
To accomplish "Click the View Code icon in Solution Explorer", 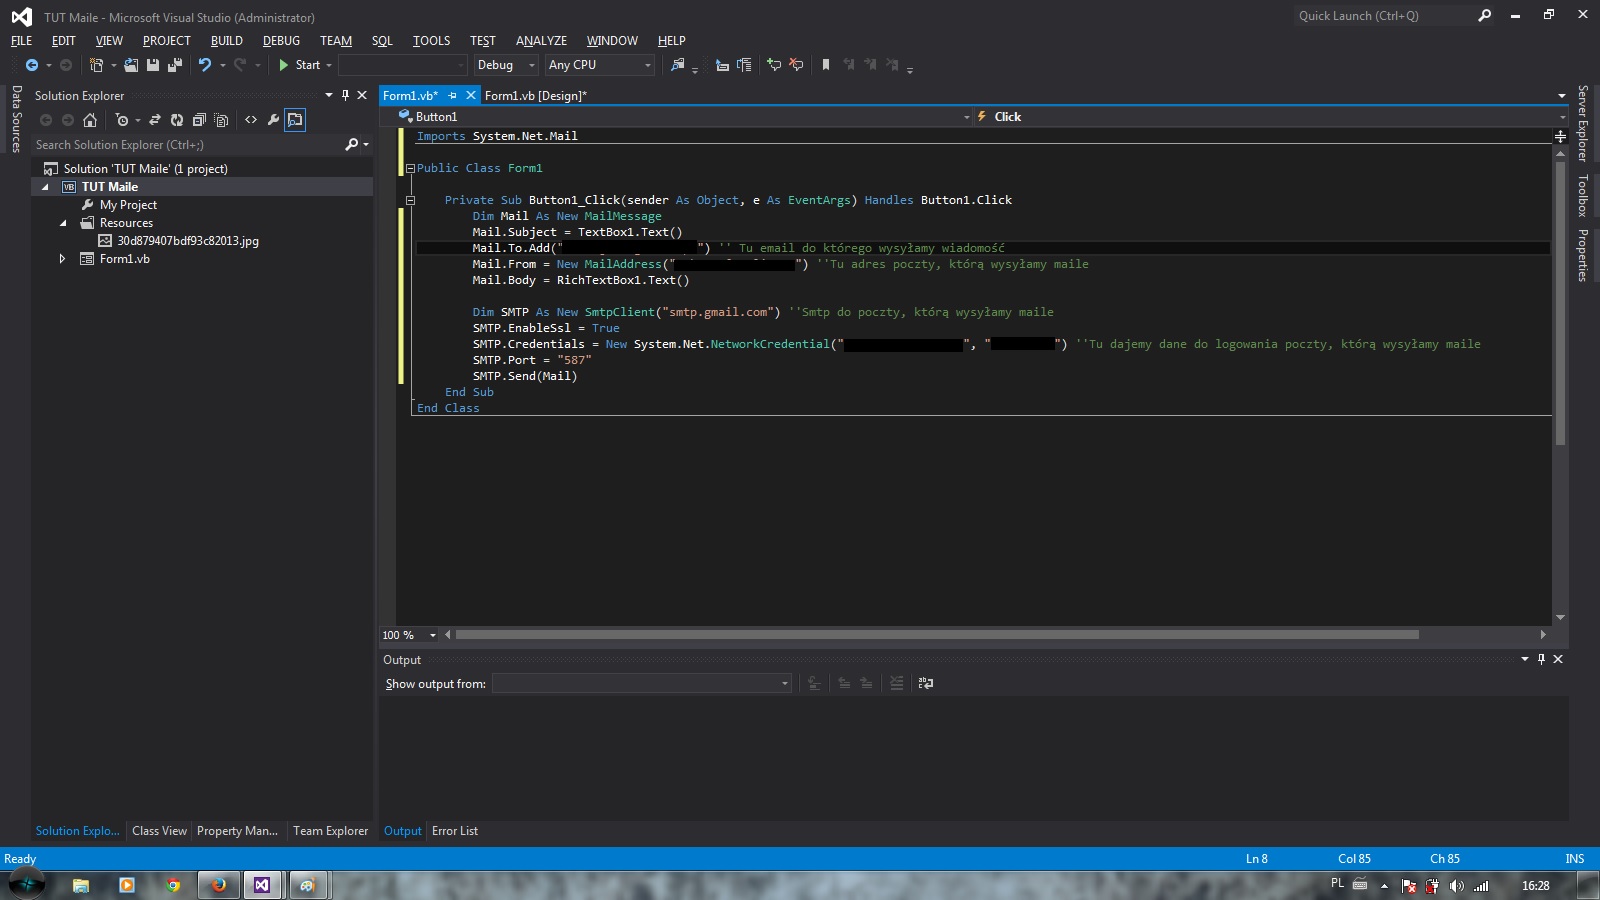I will coord(251,120).
